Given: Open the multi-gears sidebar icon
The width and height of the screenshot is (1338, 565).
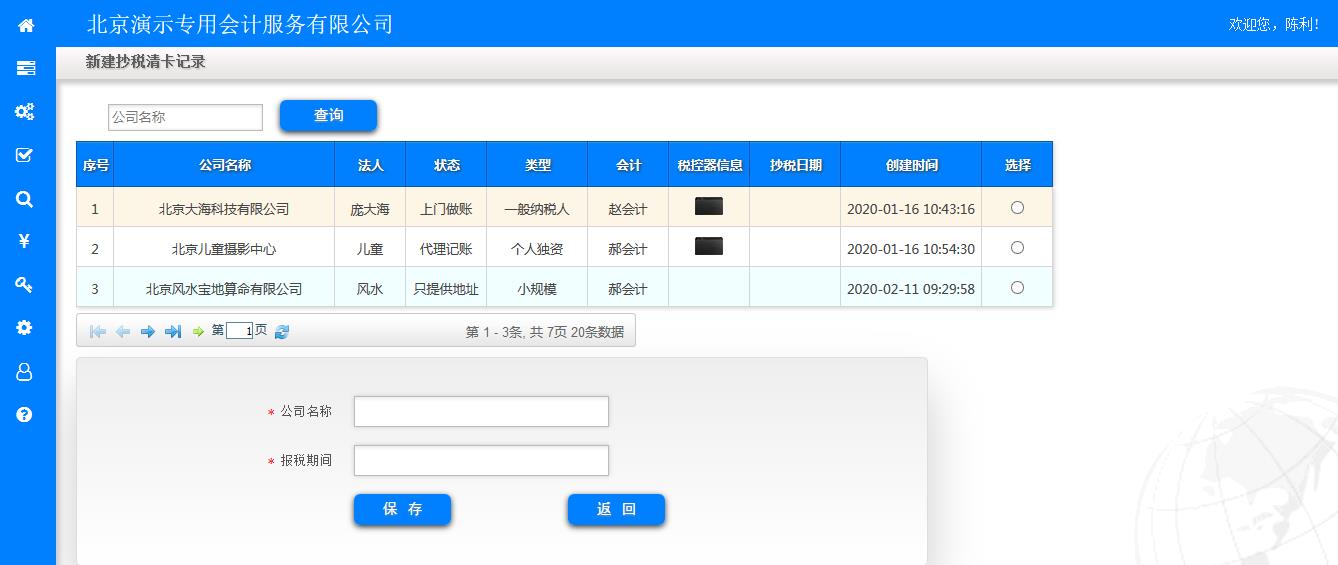Looking at the screenshot, I should pyautogui.click(x=25, y=111).
